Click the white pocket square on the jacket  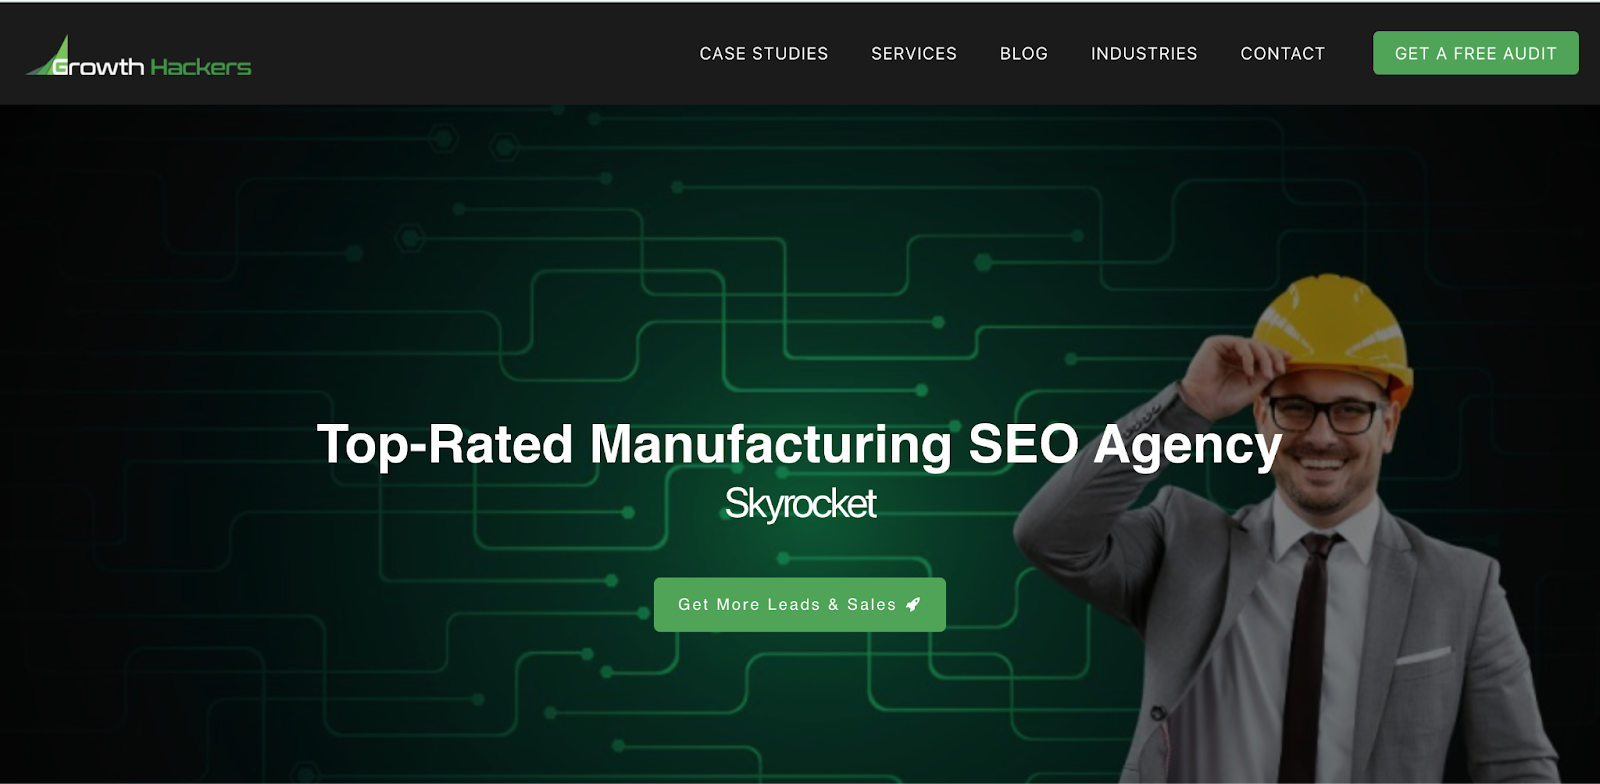1423,656
